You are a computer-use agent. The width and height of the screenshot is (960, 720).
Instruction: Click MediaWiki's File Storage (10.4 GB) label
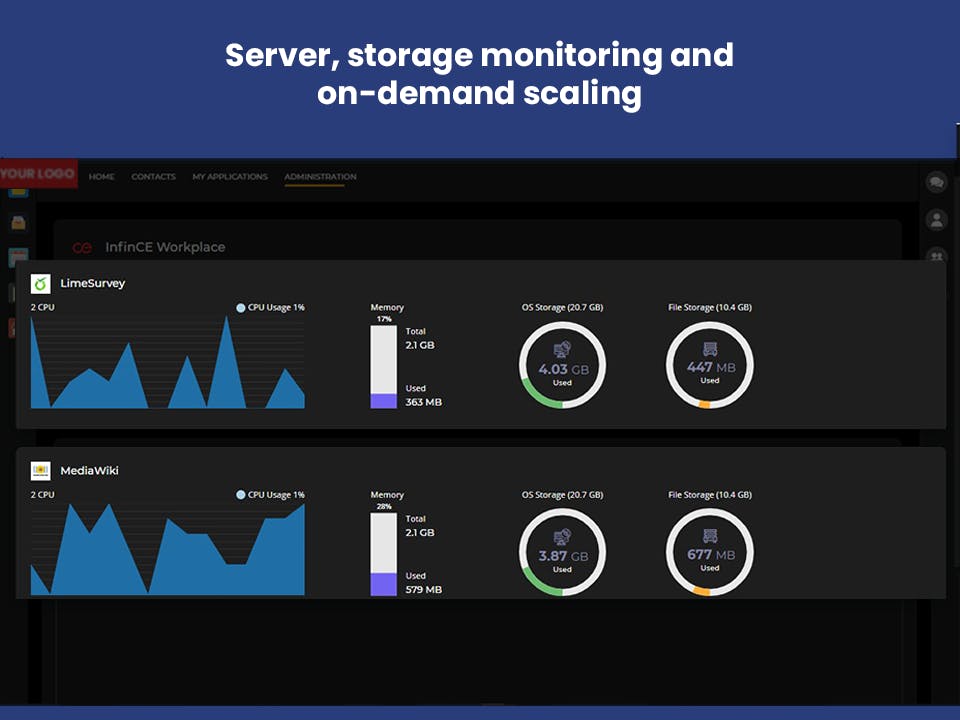tap(710, 495)
